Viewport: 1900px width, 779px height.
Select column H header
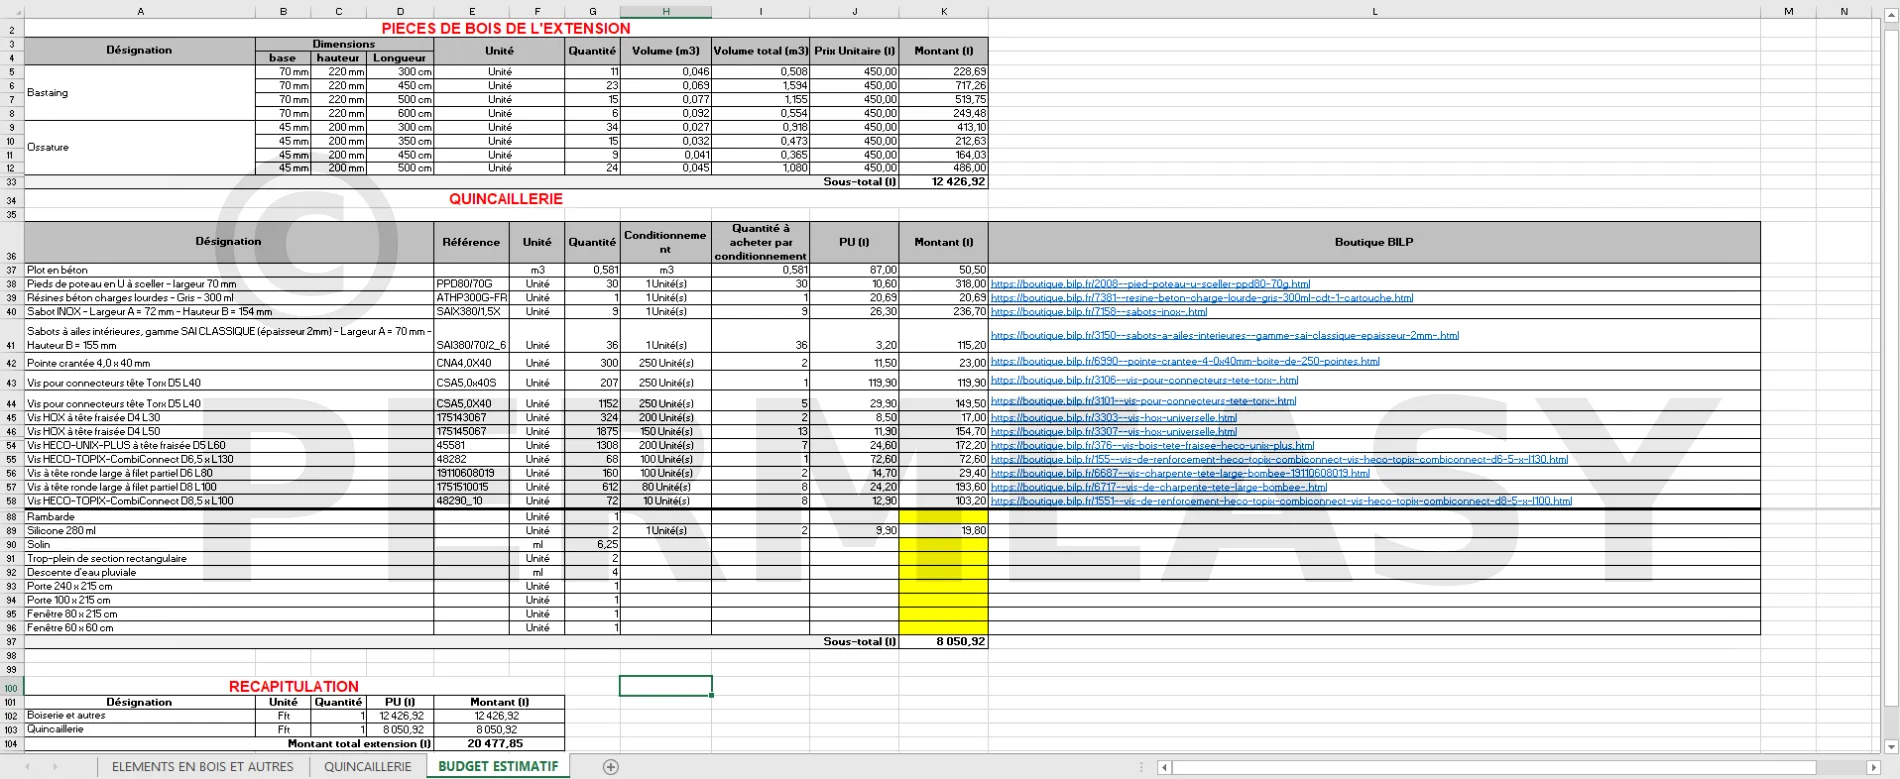tap(666, 12)
